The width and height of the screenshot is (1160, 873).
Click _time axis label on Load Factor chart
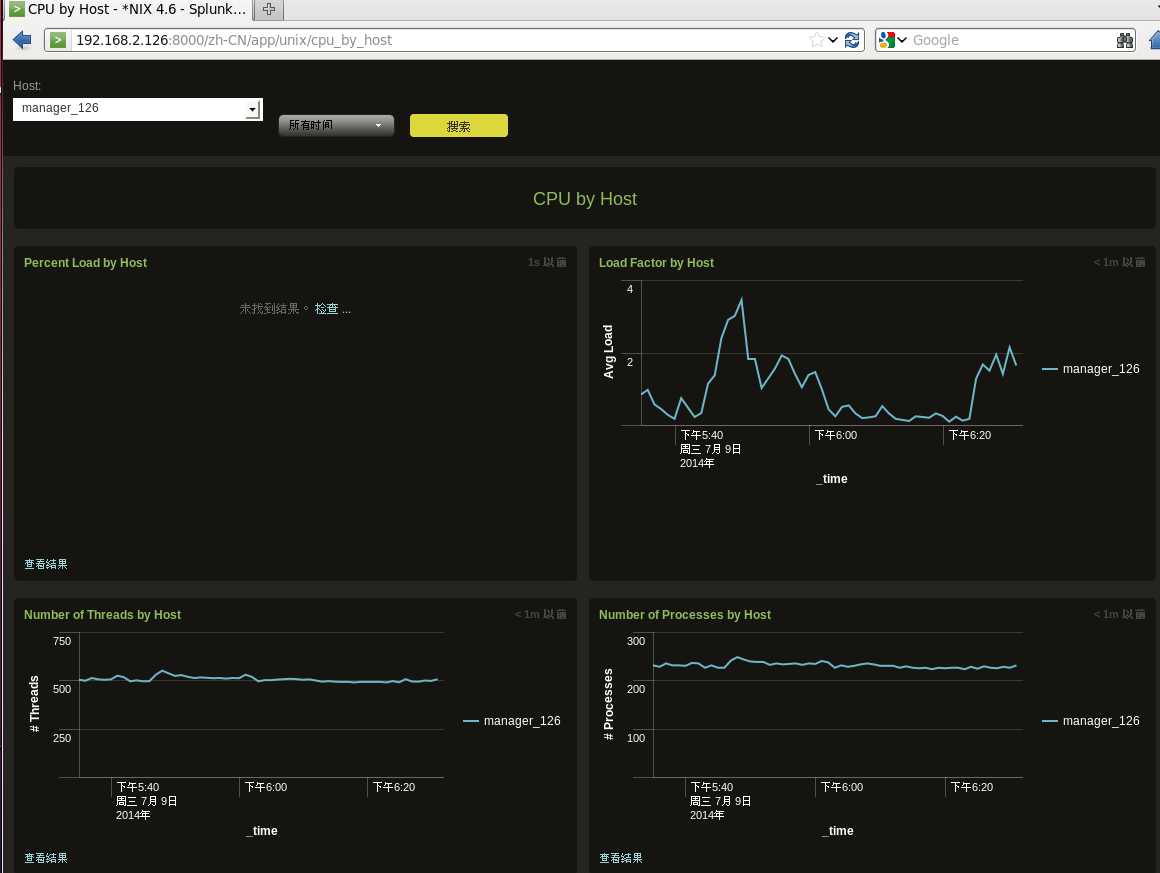pos(832,479)
